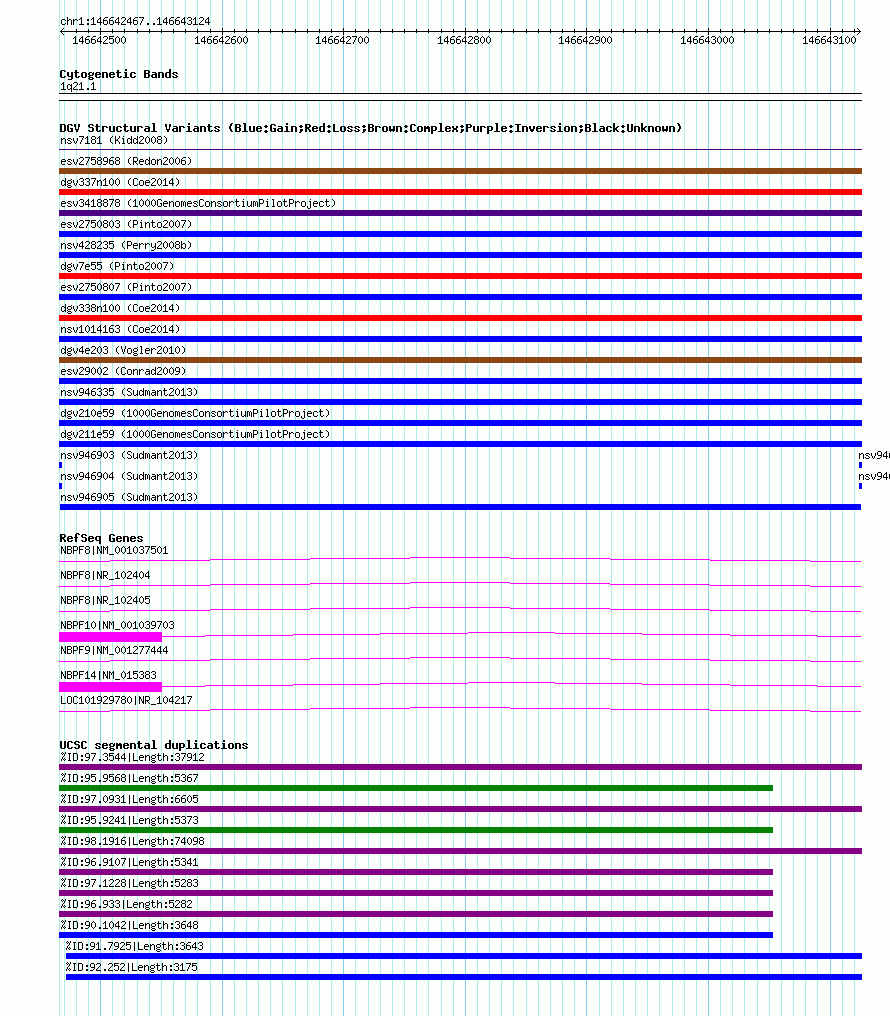Open variant dgv338n100 (Coe2014)
Screen dimensions: 890x1016
[120, 308]
